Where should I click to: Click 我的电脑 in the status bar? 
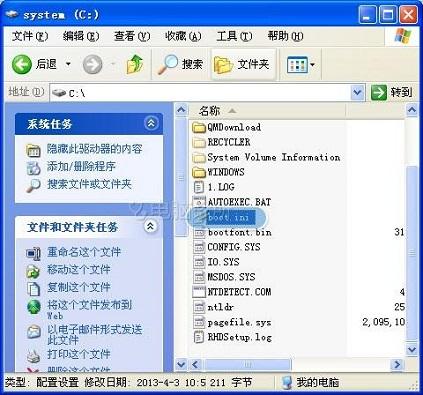pos(310,382)
